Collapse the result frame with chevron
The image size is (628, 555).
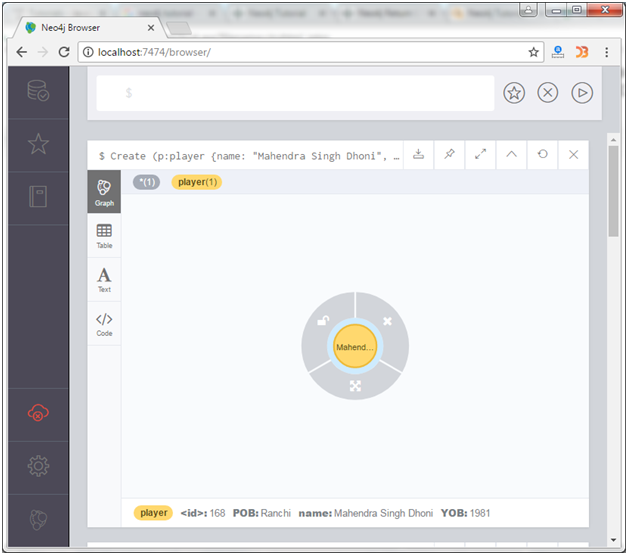pyautogui.click(x=511, y=155)
